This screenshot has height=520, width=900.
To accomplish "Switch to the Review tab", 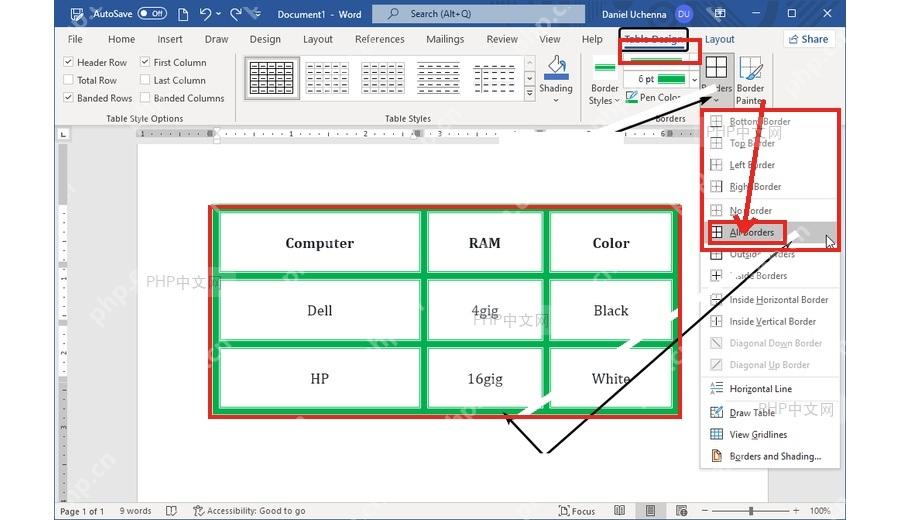I will 502,39.
